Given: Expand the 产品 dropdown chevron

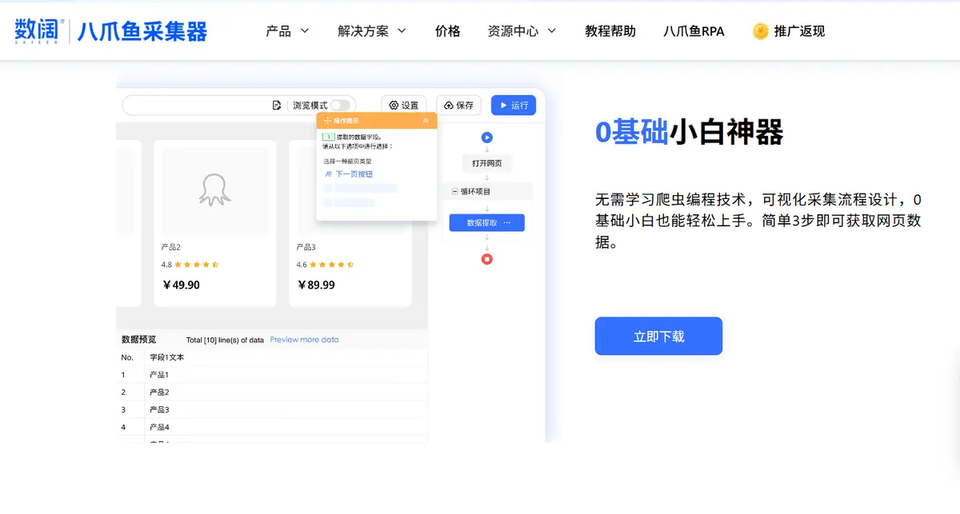Looking at the screenshot, I should (x=304, y=31).
